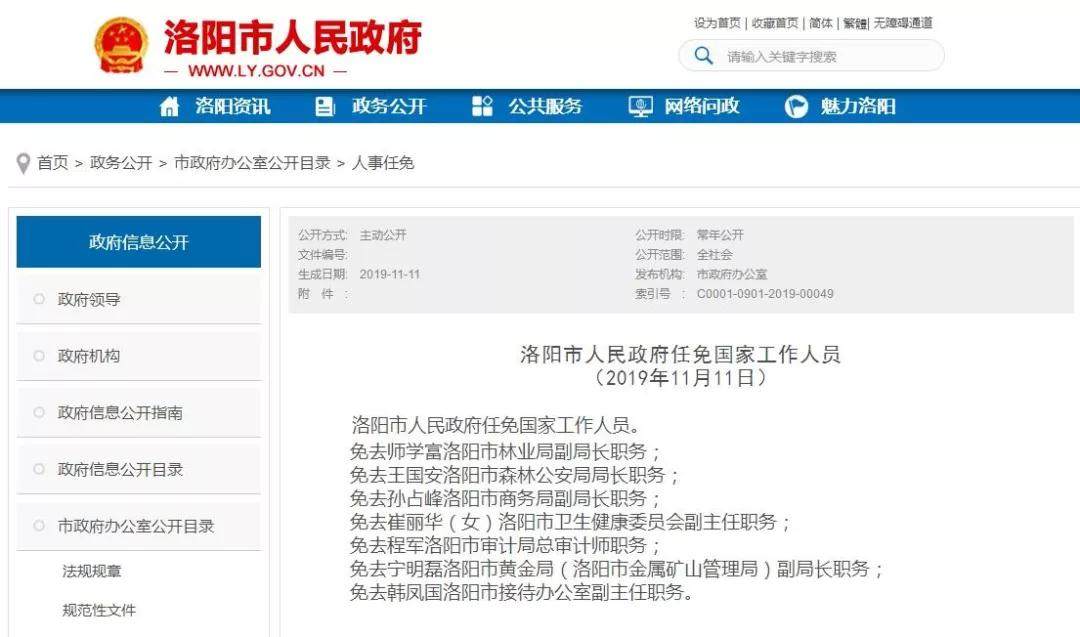Click the 设为首页 link
This screenshot has width=1080, height=637.
pyautogui.click(x=717, y=23)
